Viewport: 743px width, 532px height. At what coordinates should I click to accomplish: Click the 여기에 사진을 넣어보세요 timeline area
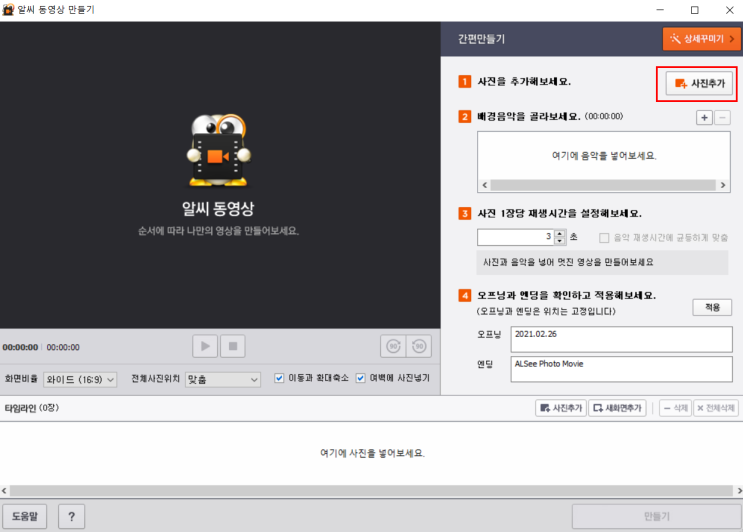pyautogui.click(x=372, y=453)
